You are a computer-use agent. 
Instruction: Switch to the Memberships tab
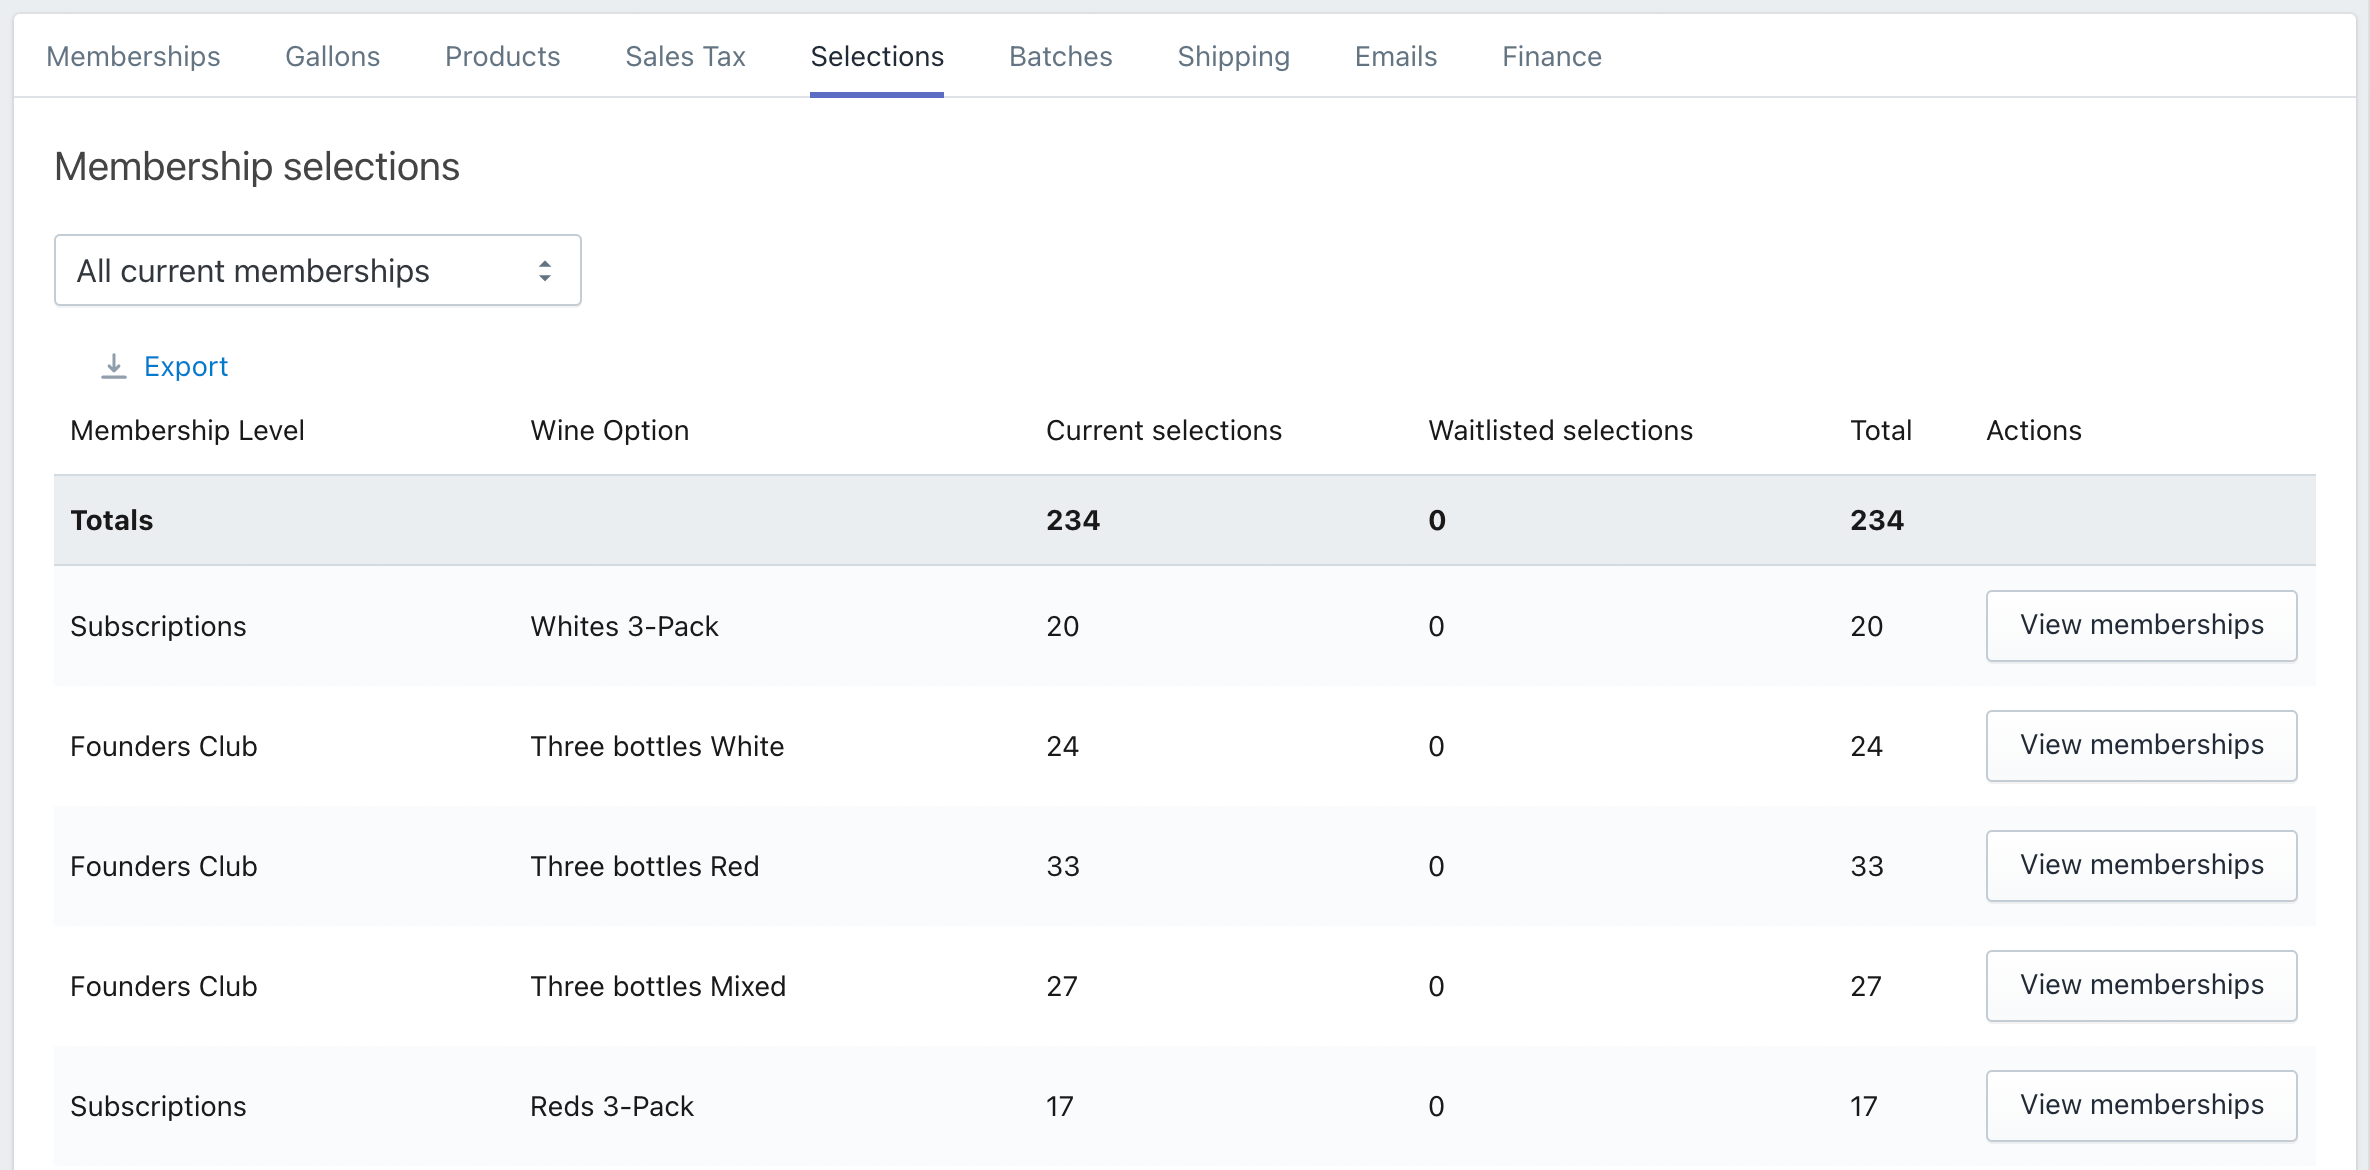pyautogui.click(x=133, y=57)
